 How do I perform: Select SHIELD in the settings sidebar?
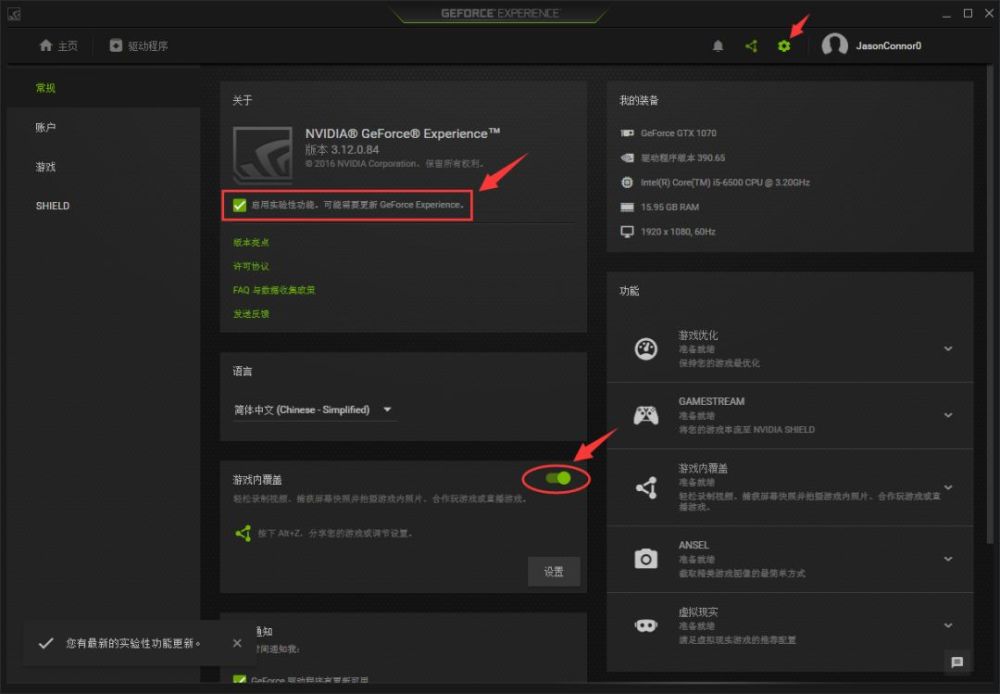(x=52, y=206)
